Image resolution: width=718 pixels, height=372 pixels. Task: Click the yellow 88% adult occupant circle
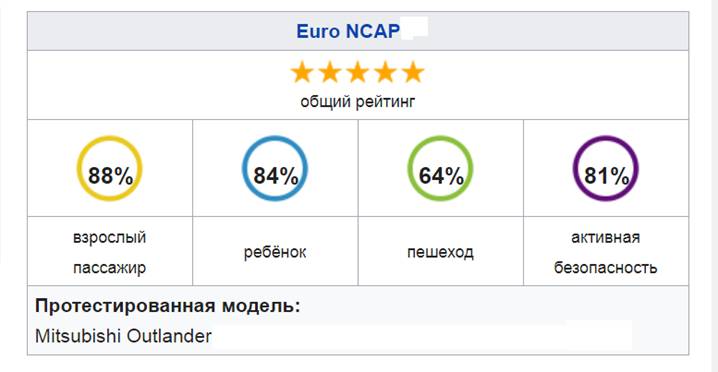109,168
